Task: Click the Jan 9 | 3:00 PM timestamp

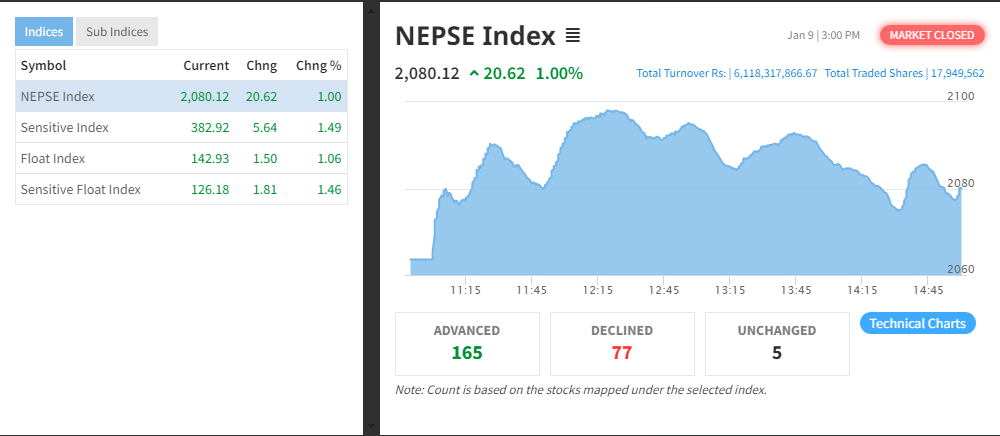Action: coord(823,35)
